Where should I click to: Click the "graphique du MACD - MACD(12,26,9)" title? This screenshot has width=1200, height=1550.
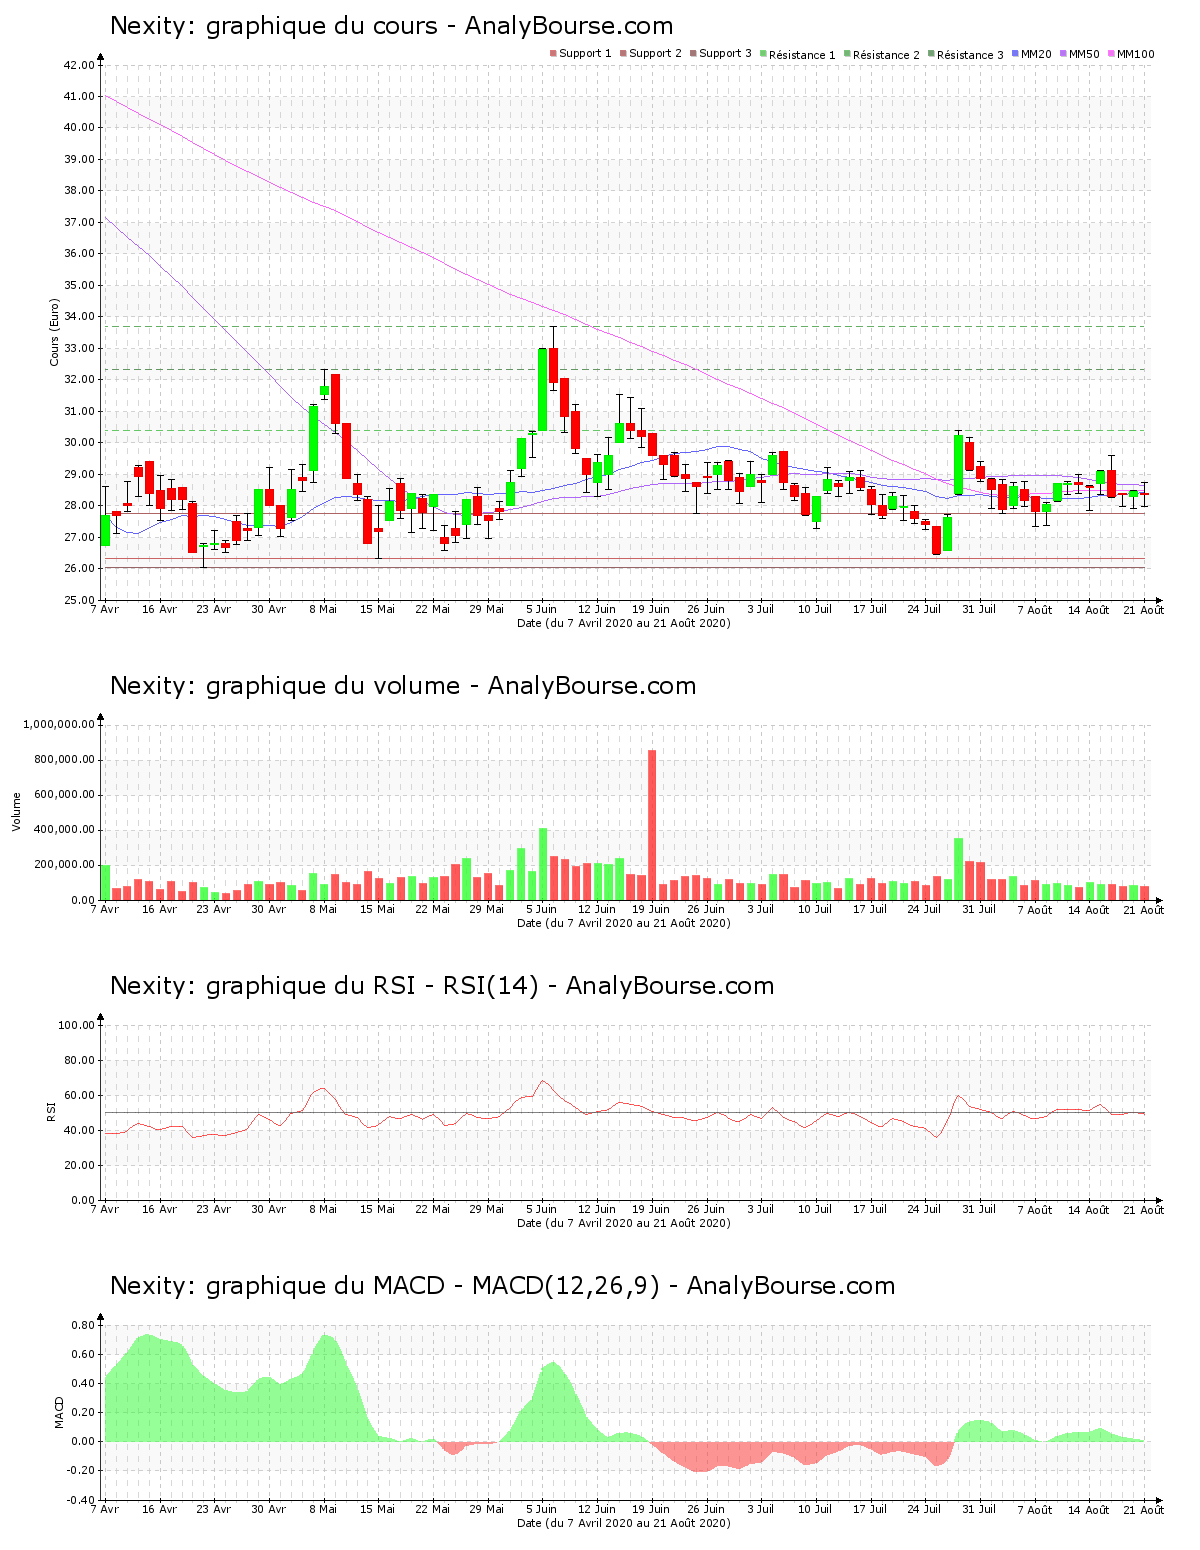click(432, 1286)
